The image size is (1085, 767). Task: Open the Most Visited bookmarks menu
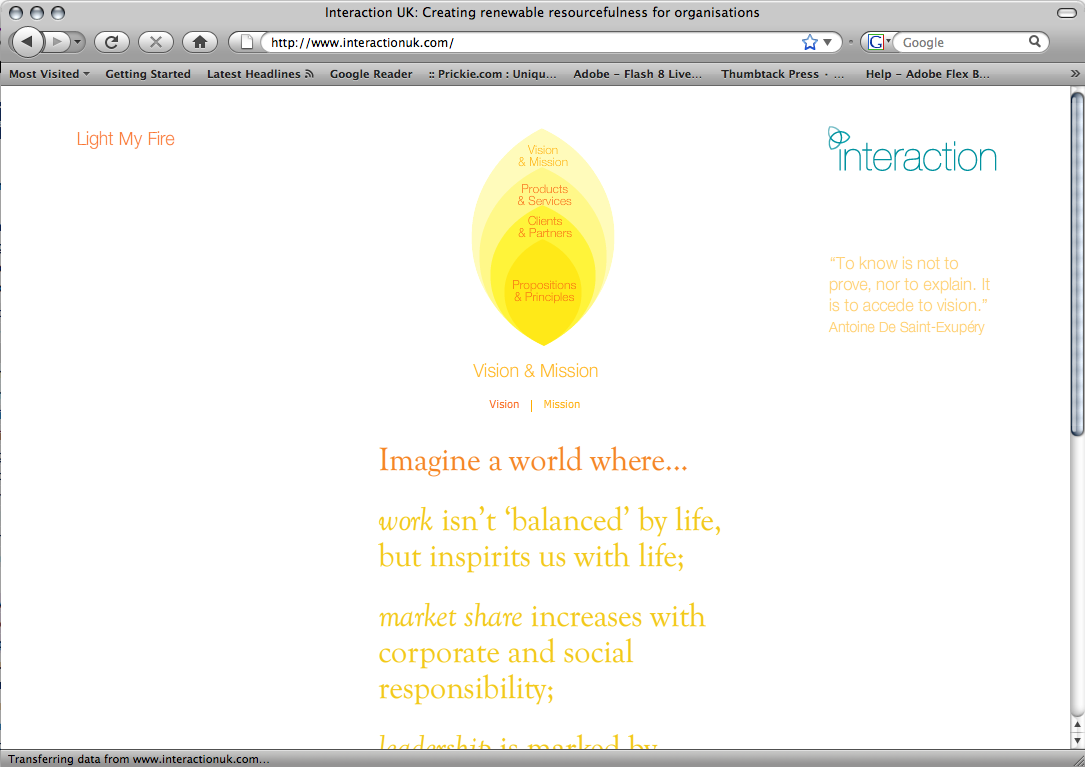point(49,74)
